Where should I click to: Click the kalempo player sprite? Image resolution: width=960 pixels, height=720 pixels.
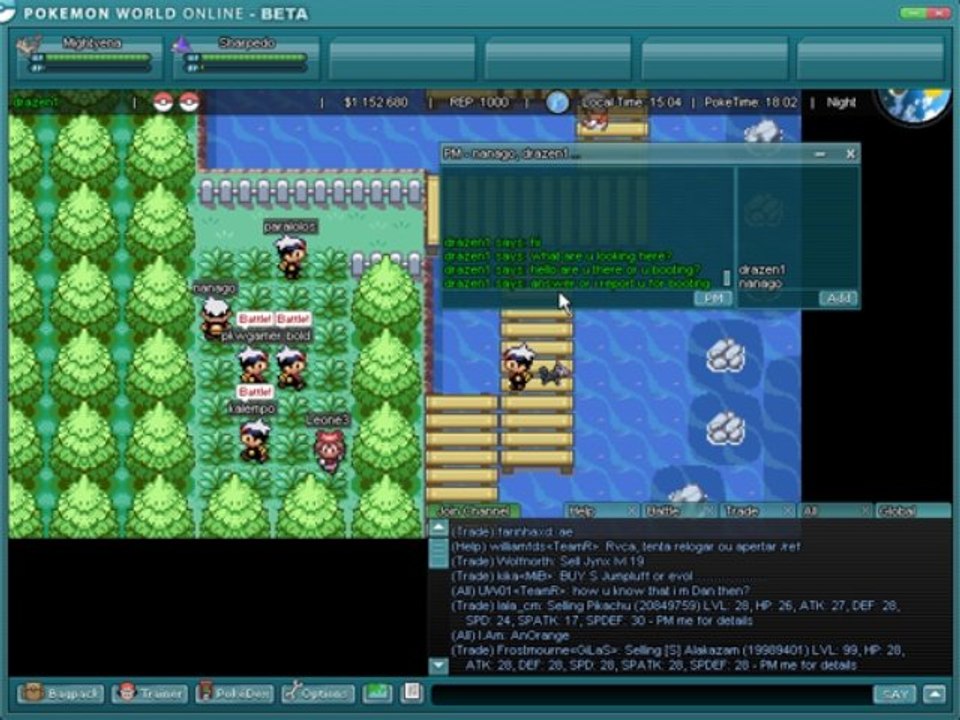coord(255,440)
